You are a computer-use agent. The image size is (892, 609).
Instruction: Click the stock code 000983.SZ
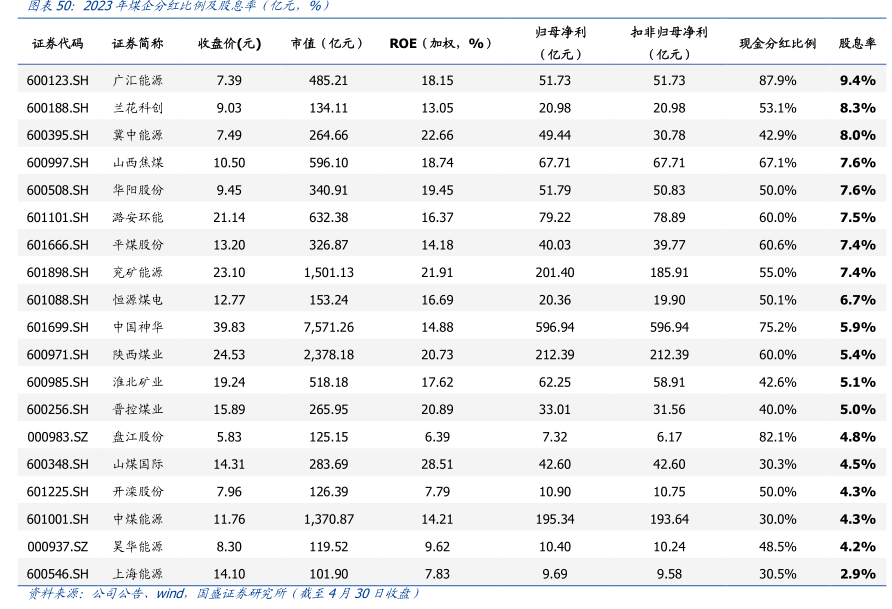57,437
